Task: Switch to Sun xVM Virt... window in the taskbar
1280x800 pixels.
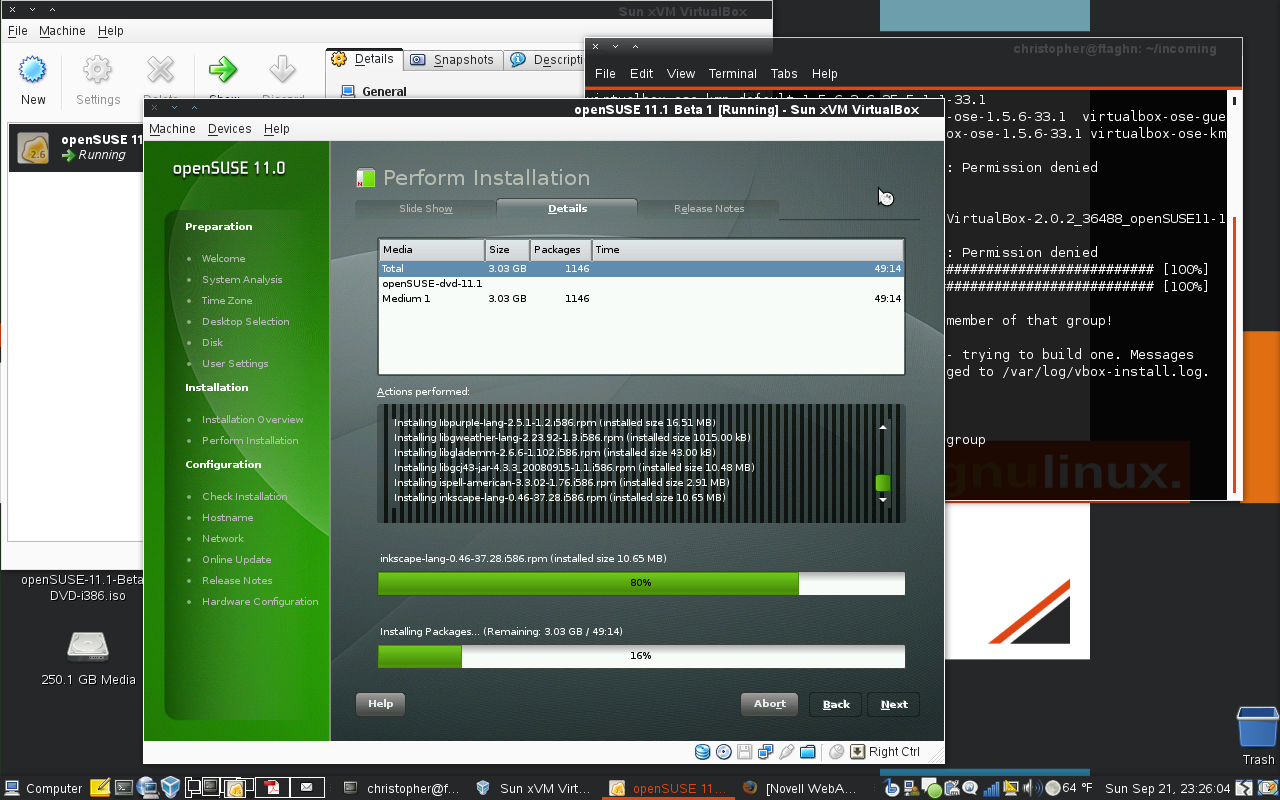Action: coord(534,788)
